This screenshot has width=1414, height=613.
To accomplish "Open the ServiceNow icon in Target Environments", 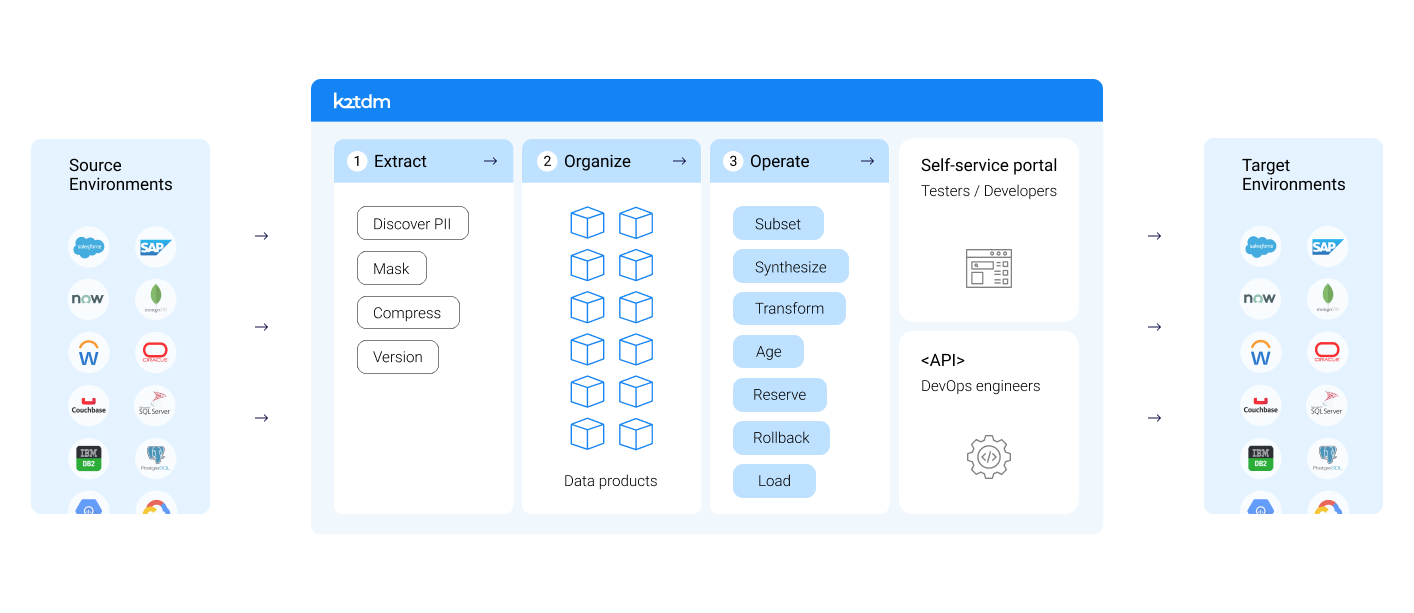I will (1260, 298).
